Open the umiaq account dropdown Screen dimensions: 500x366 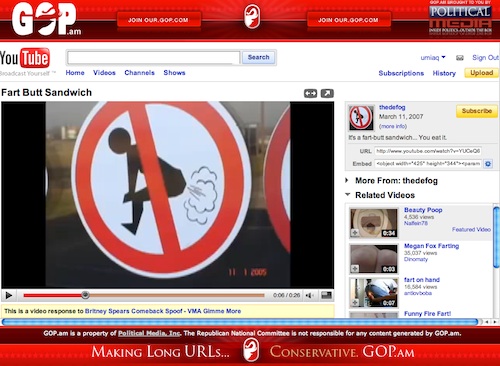[433, 58]
